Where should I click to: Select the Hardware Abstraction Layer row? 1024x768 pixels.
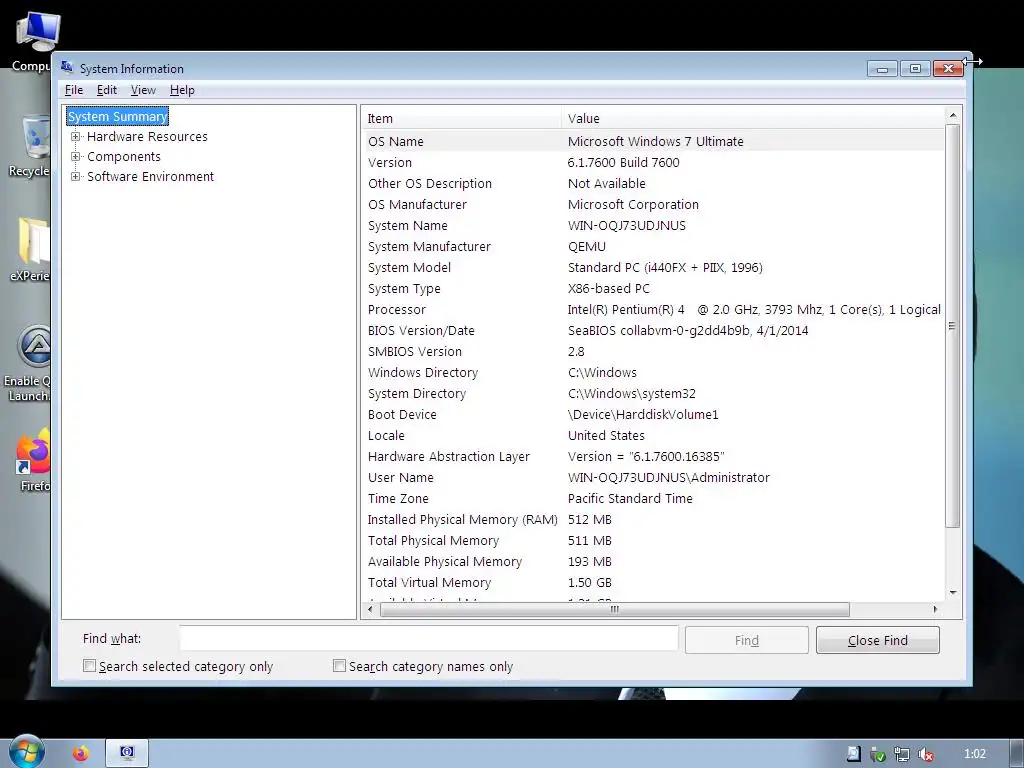coord(652,456)
